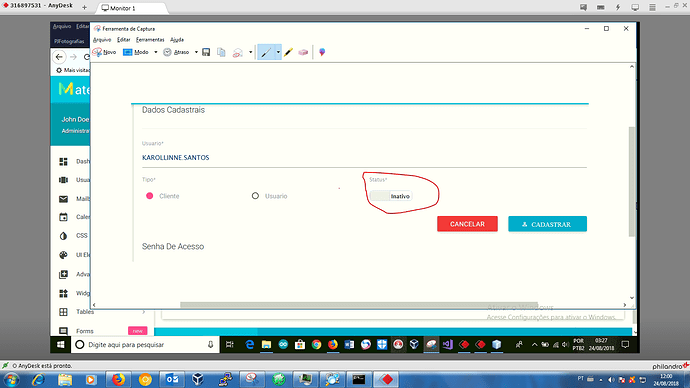Open the Ferramentas menu
The width and height of the screenshot is (690, 388).
point(150,40)
